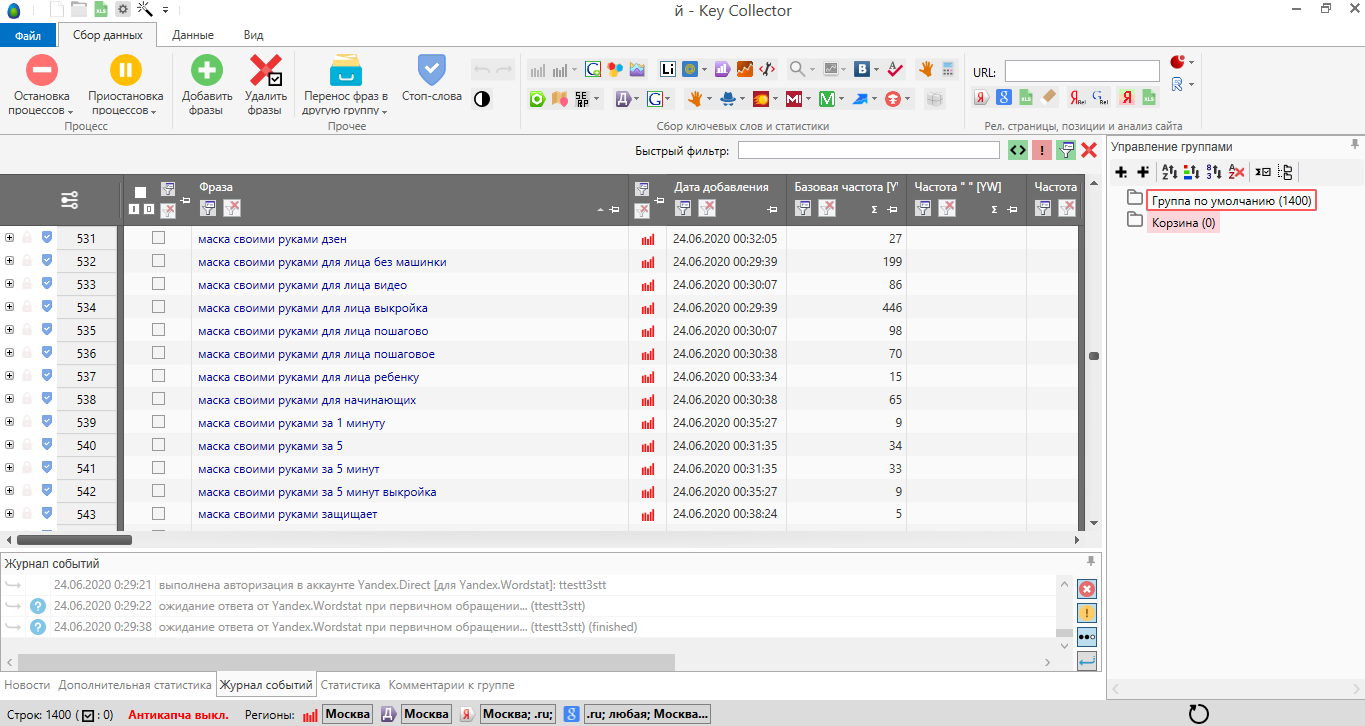
Task: Select the Корзина (0) group
Action: (1183, 223)
